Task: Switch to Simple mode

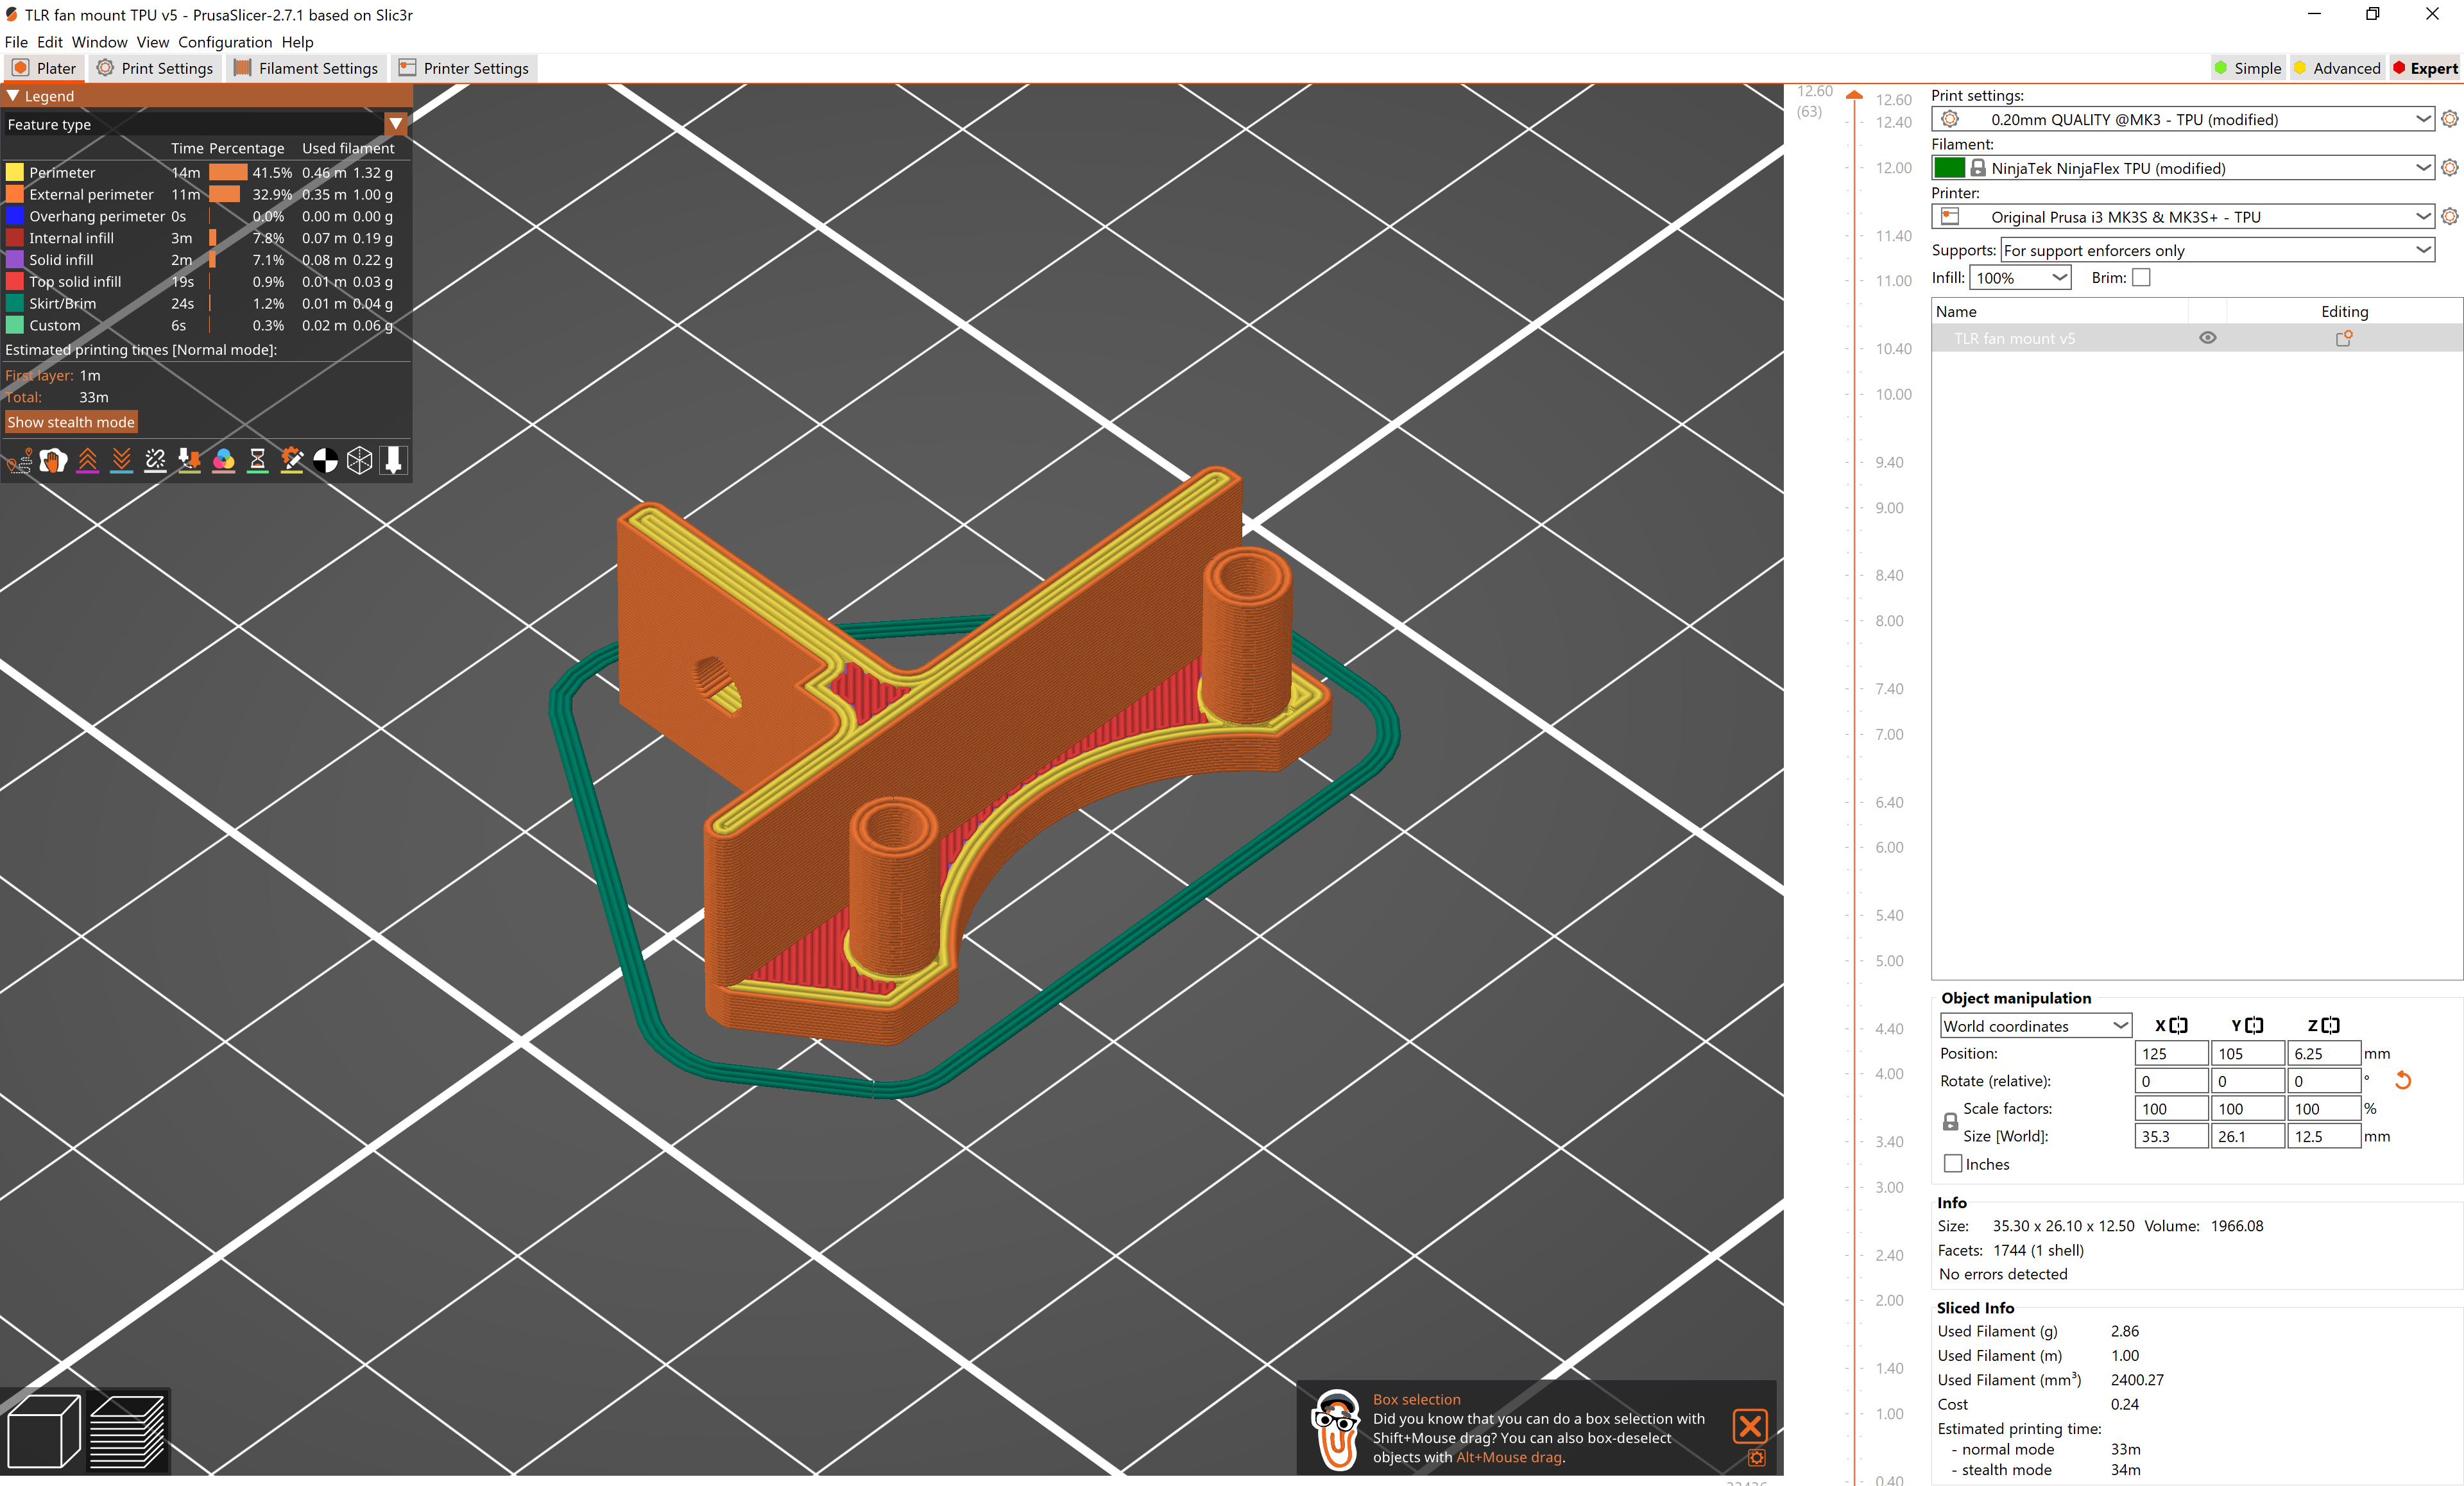Action: pyautogui.click(x=2247, y=68)
